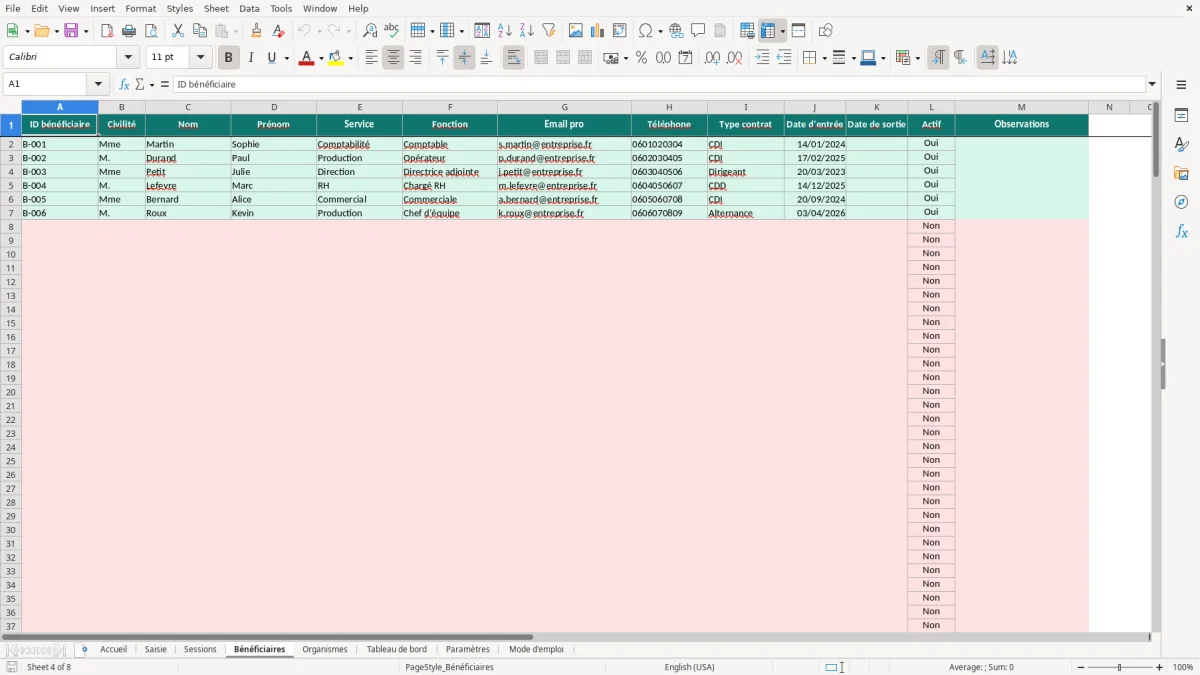Click the 100% zoom level
Screen dimensions: 1200x675
tap(1183, 667)
